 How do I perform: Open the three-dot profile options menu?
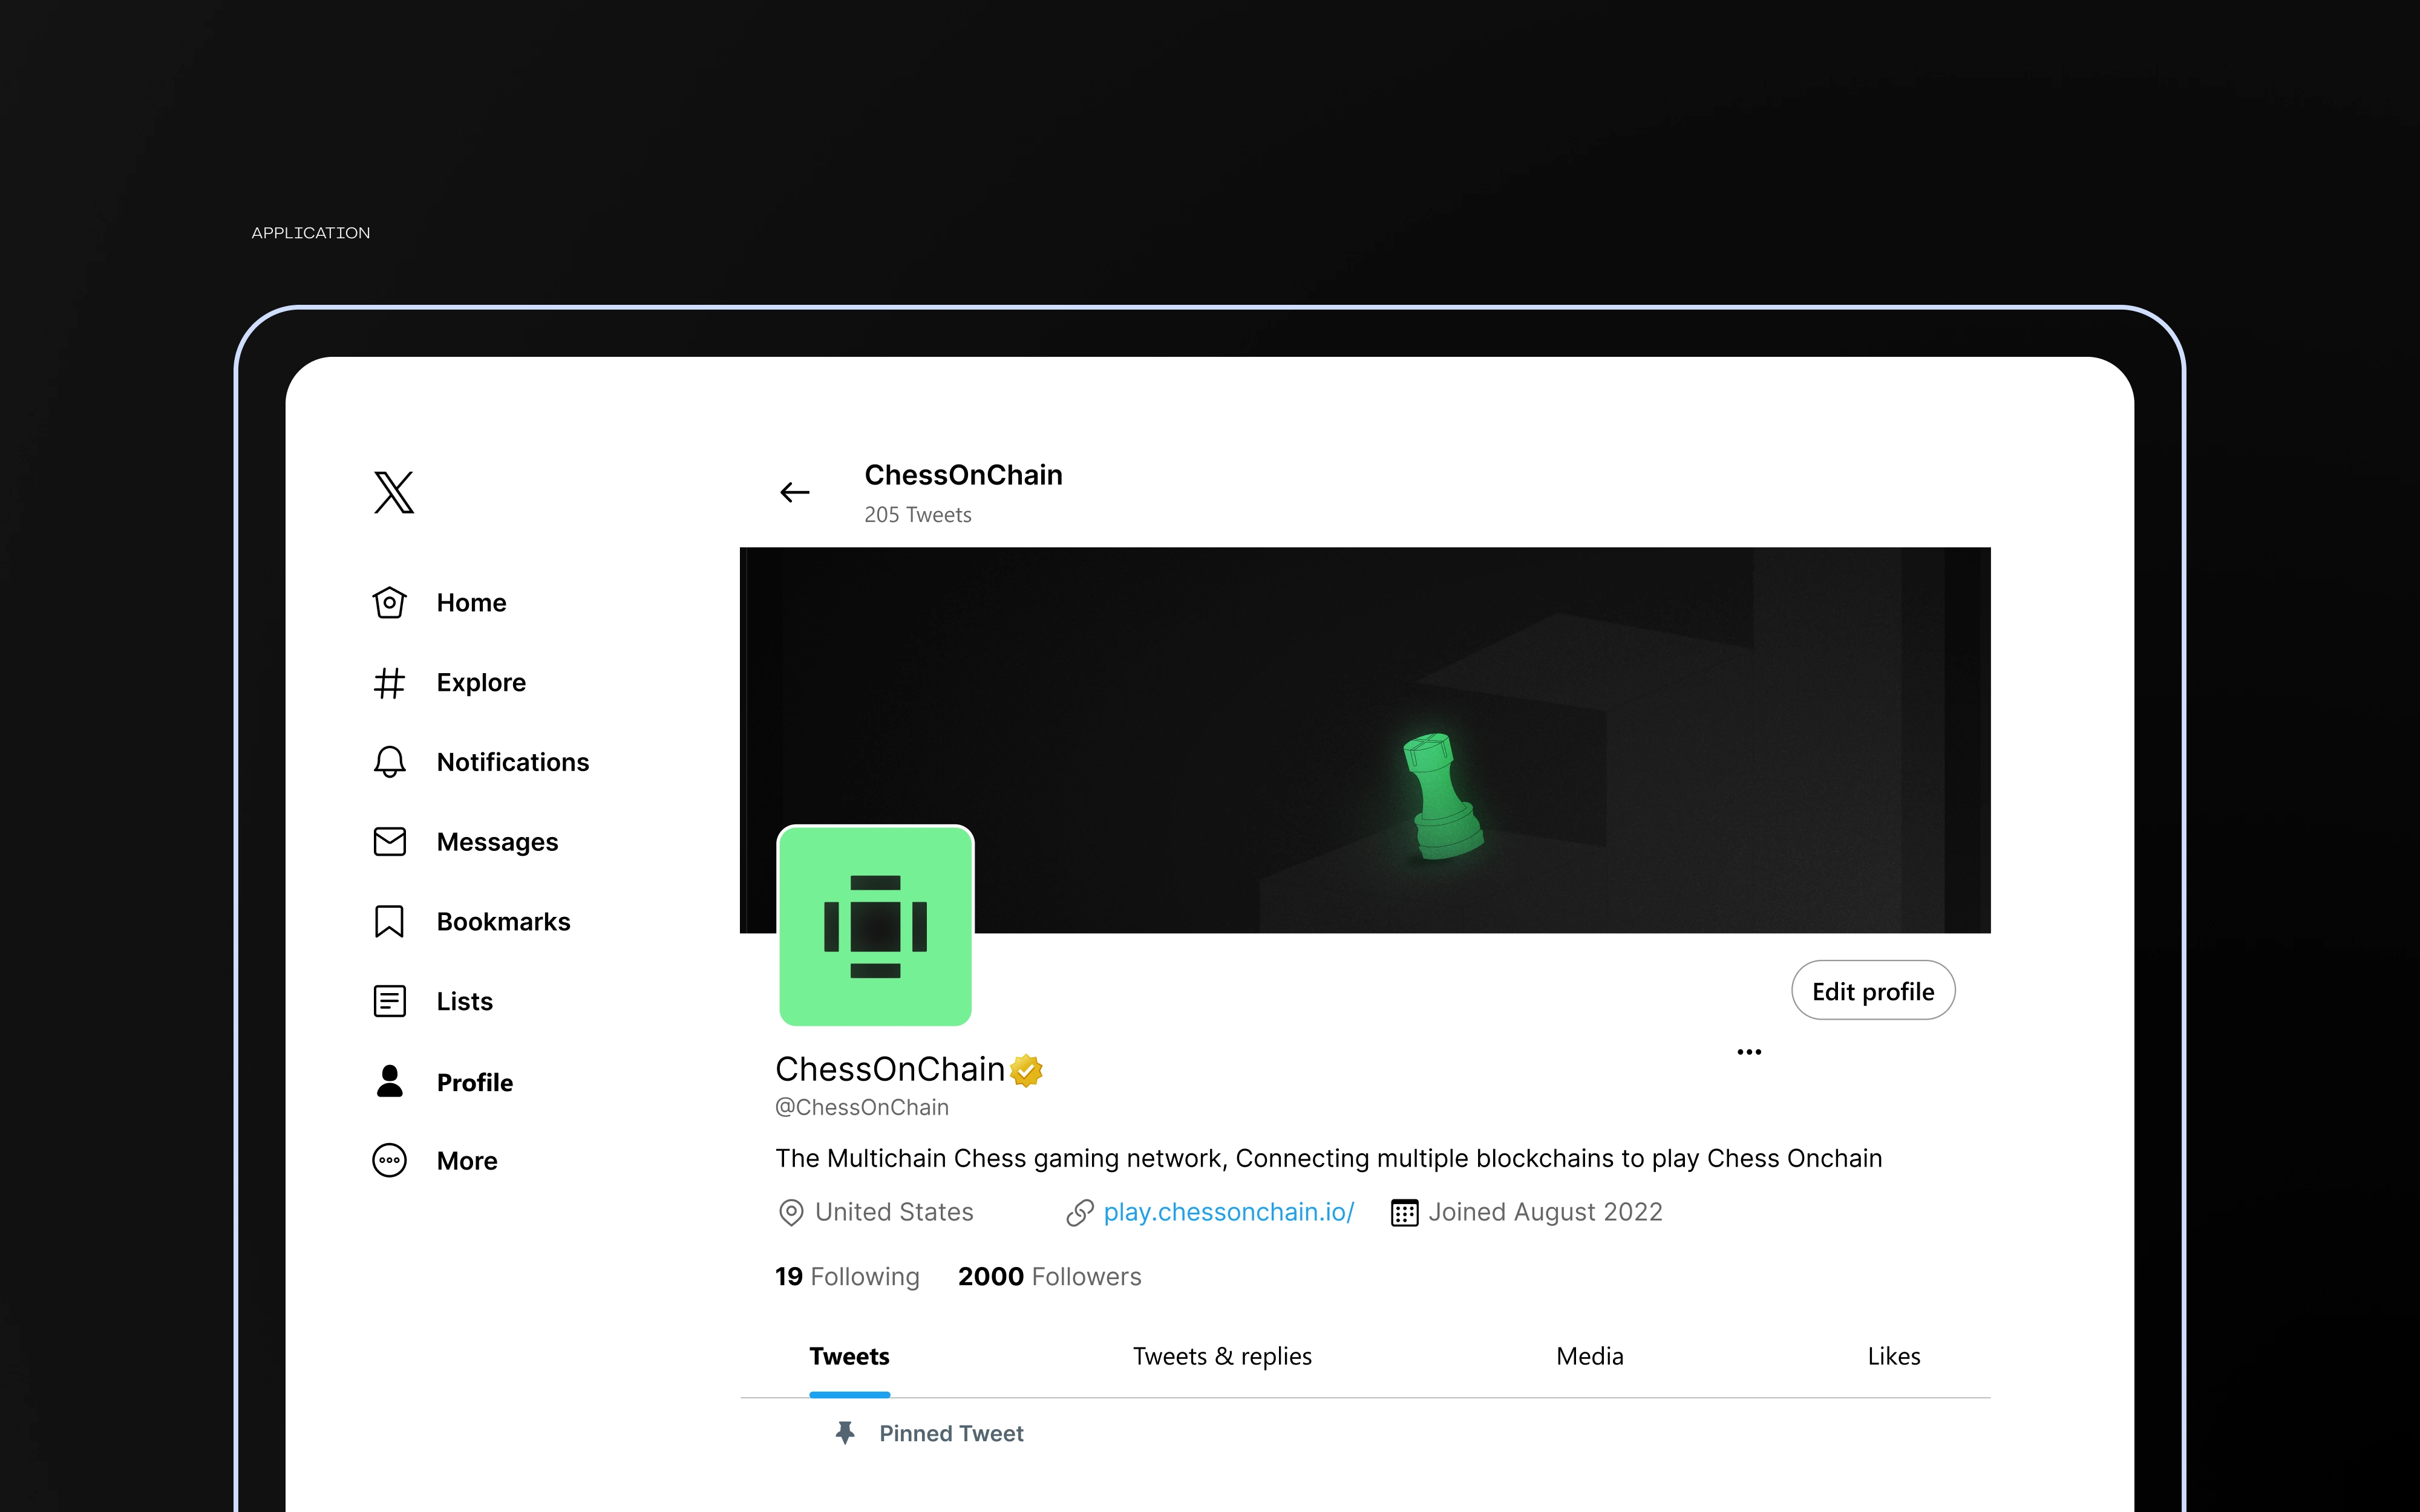pyautogui.click(x=1749, y=1052)
